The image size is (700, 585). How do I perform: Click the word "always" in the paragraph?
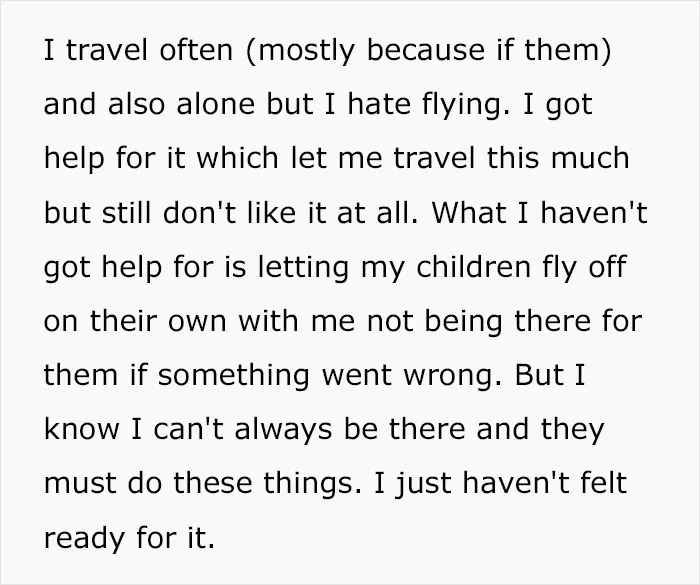coord(283,431)
